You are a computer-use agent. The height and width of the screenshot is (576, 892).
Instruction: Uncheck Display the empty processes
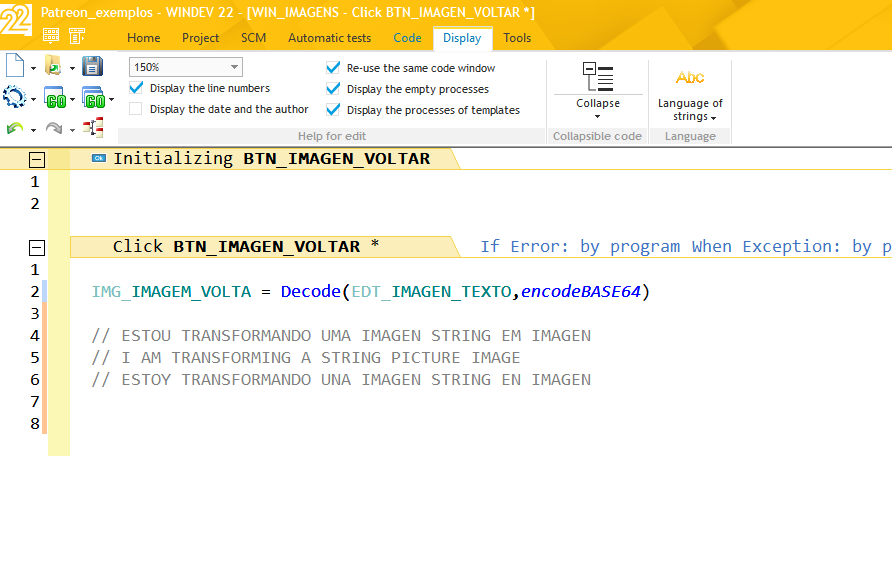(331, 89)
